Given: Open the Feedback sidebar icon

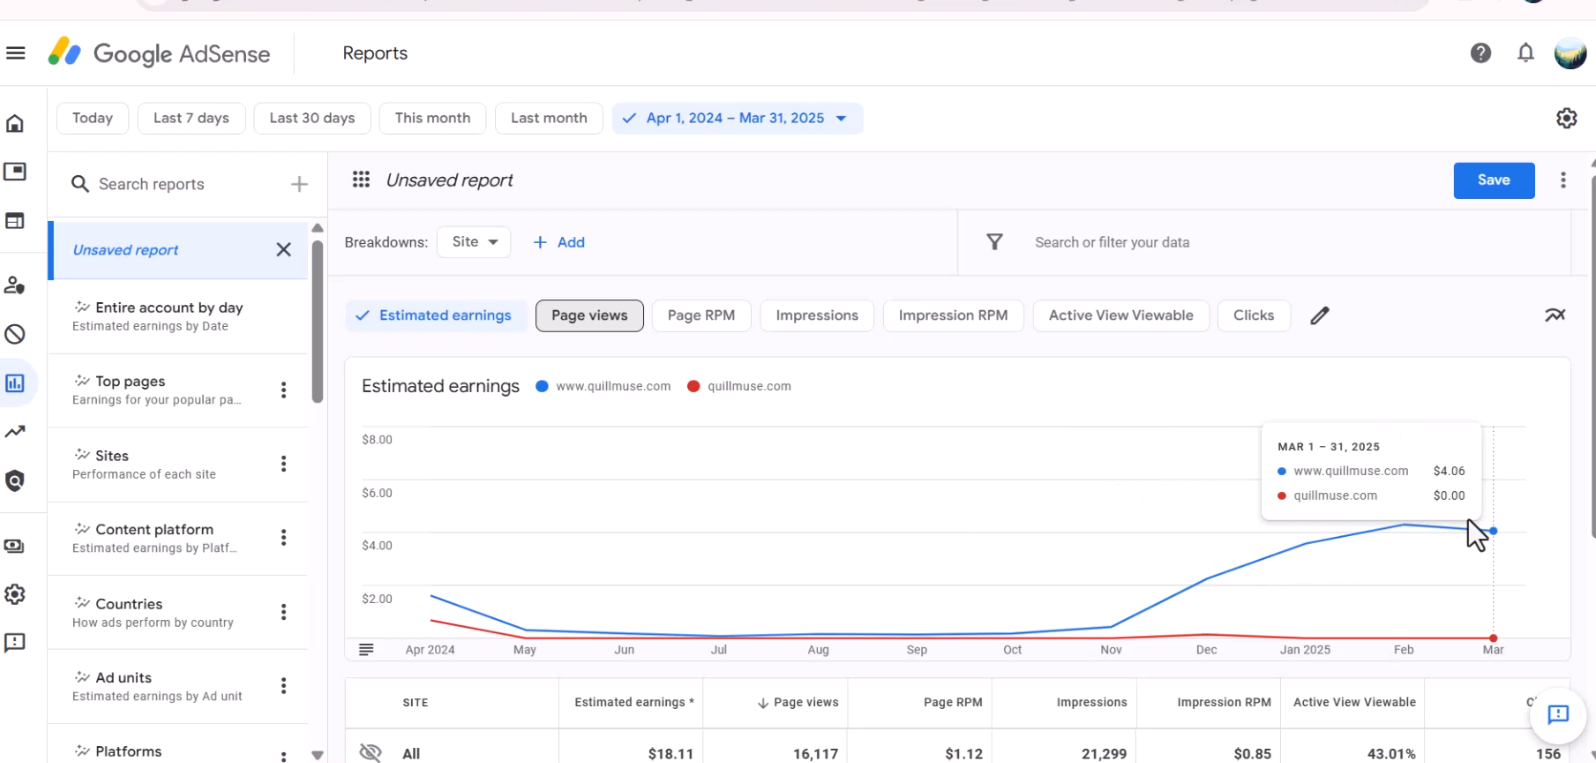Looking at the screenshot, I should coord(15,642).
